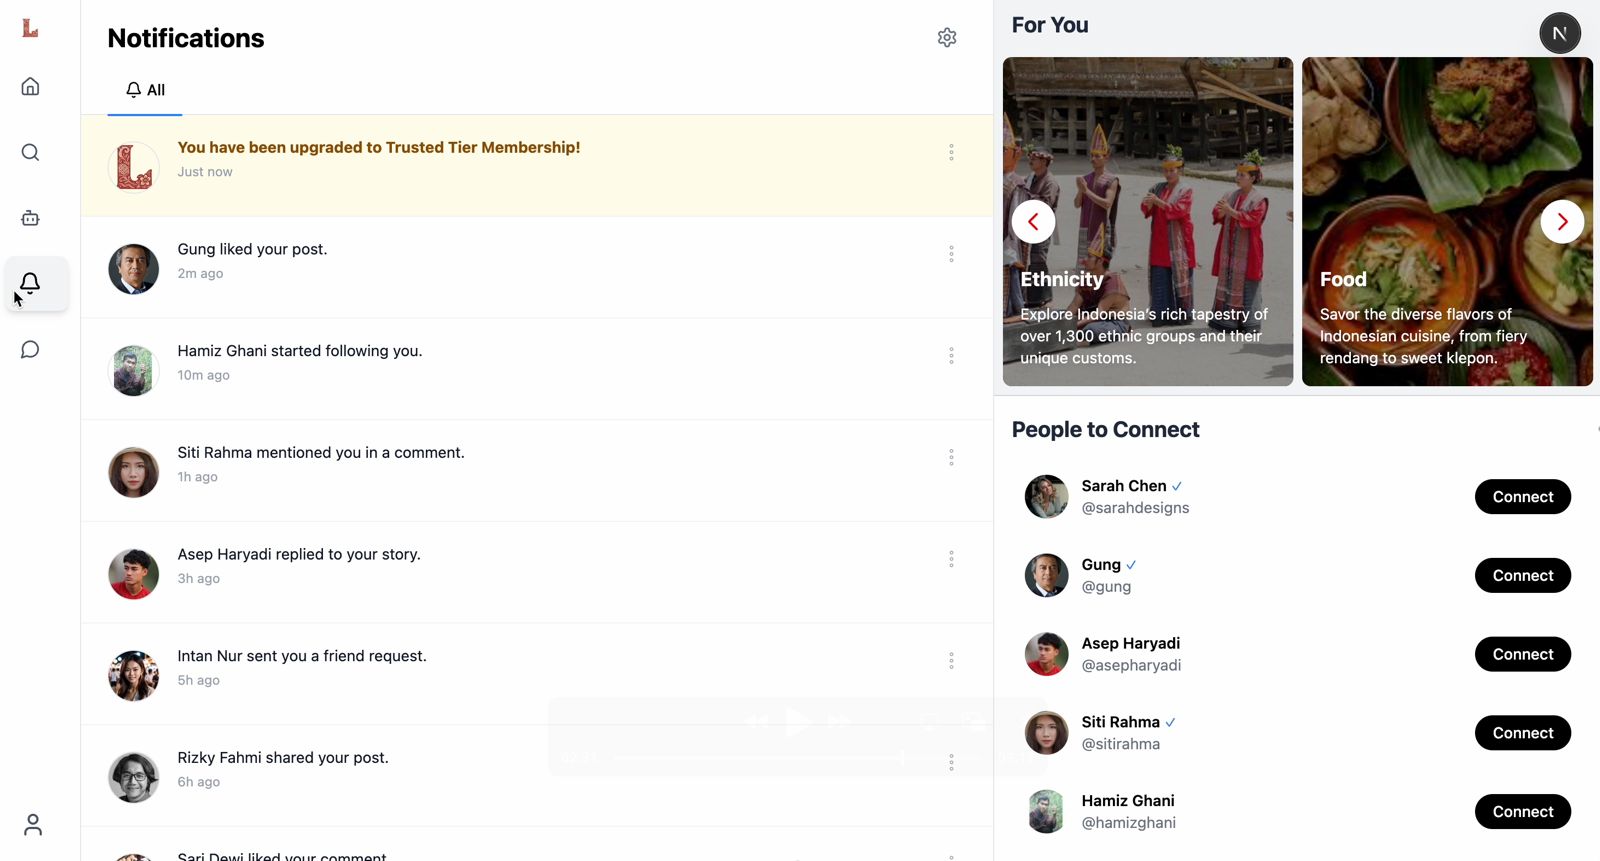Open options for Trusted Tier Membership notification
This screenshot has width=1600, height=861.
coord(951,152)
